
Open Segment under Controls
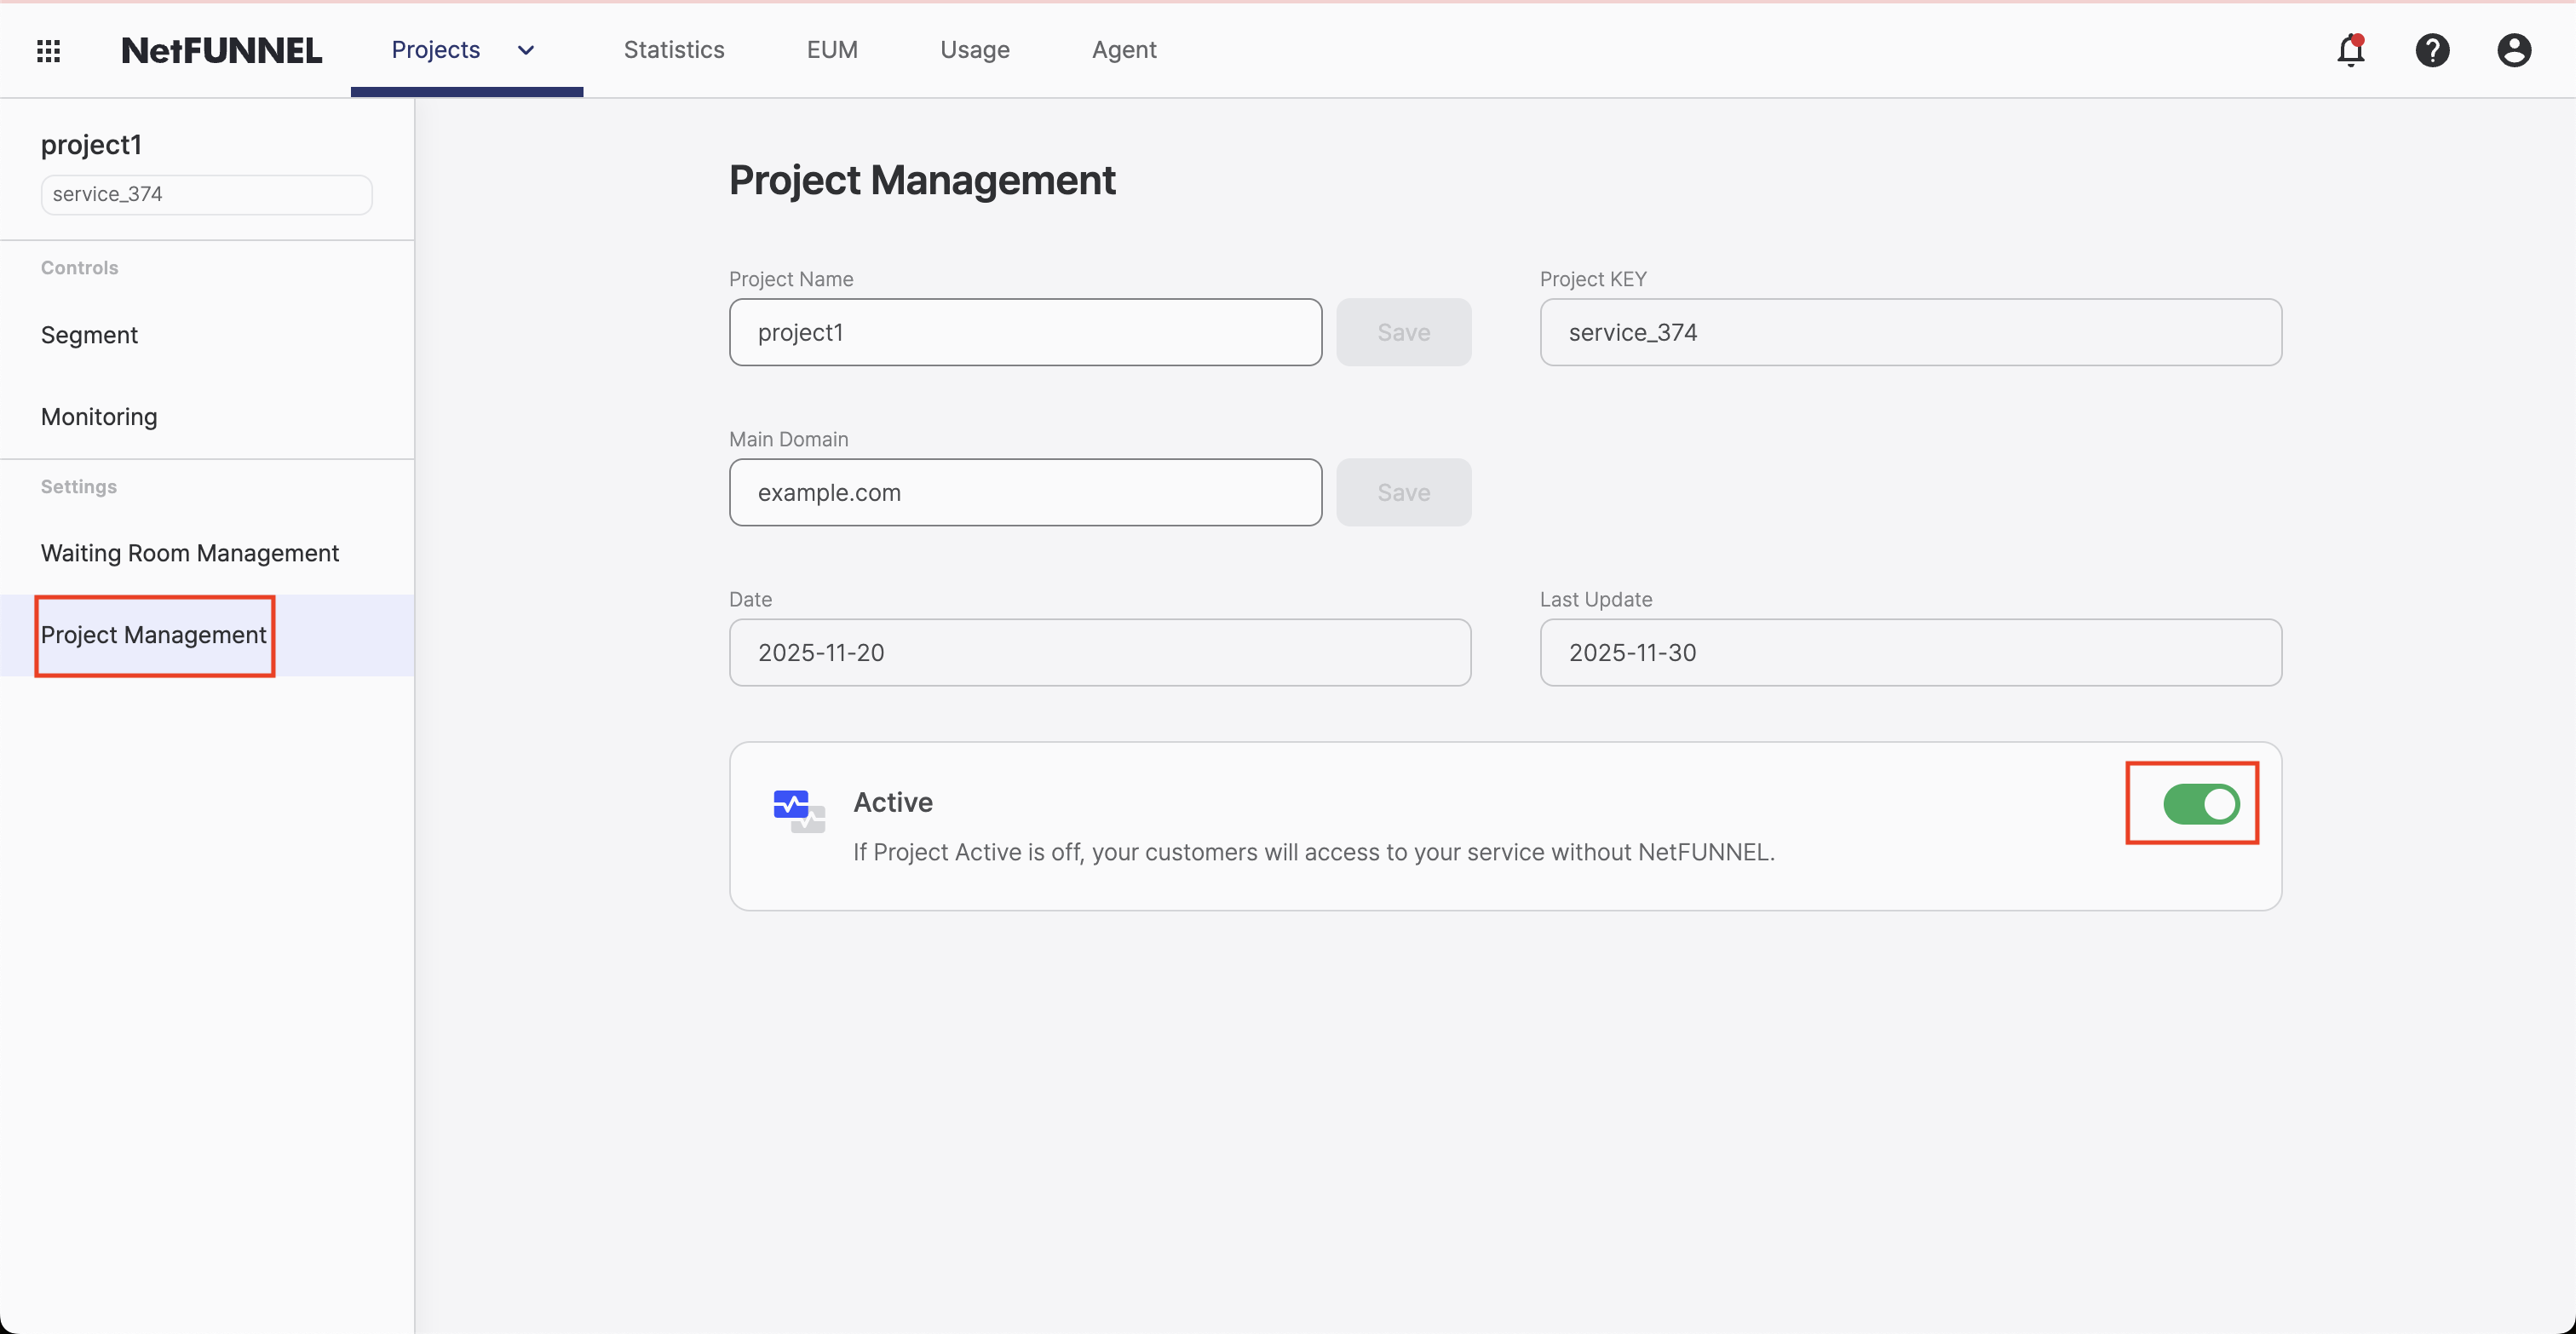(x=89, y=335)
